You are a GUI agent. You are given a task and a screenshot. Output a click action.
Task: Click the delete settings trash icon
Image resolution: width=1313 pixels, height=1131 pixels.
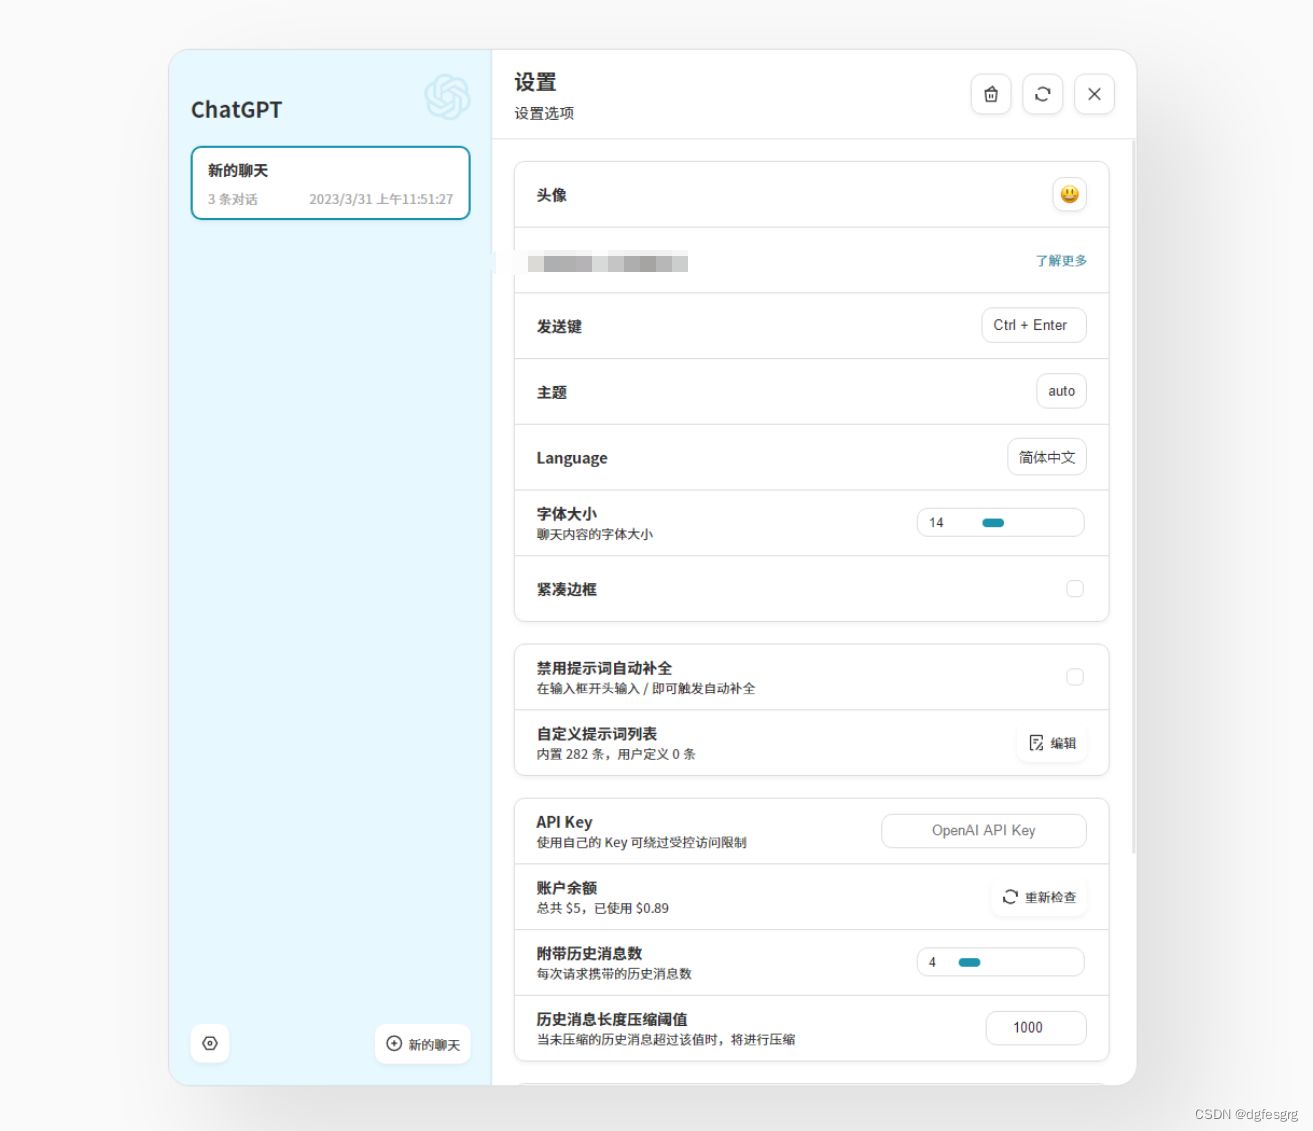coord(991,94)
